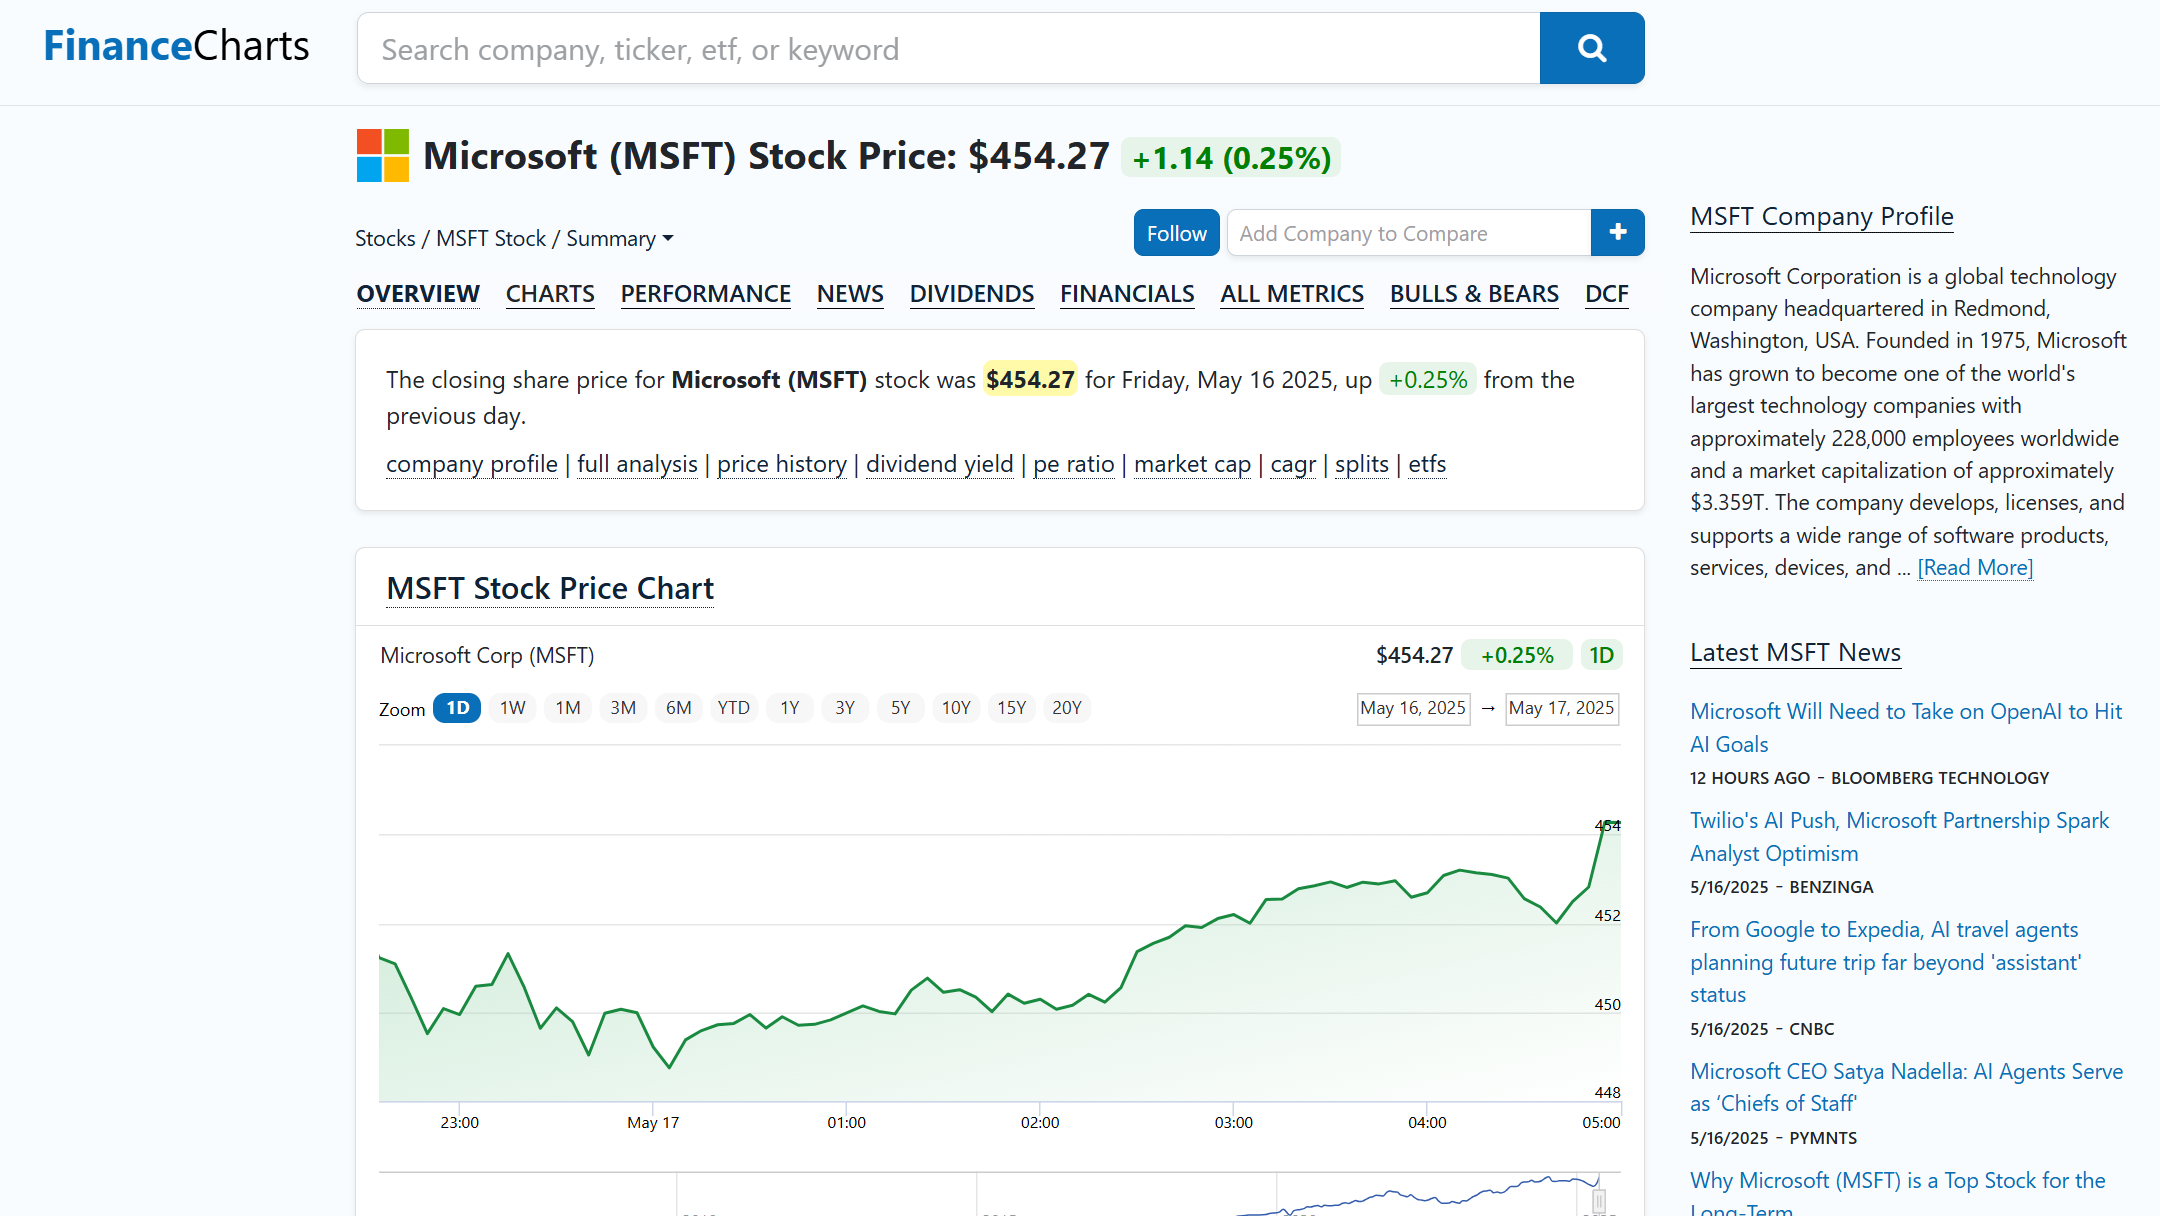
Task: Select the YTD zoom range
Action: pos(734,708)
